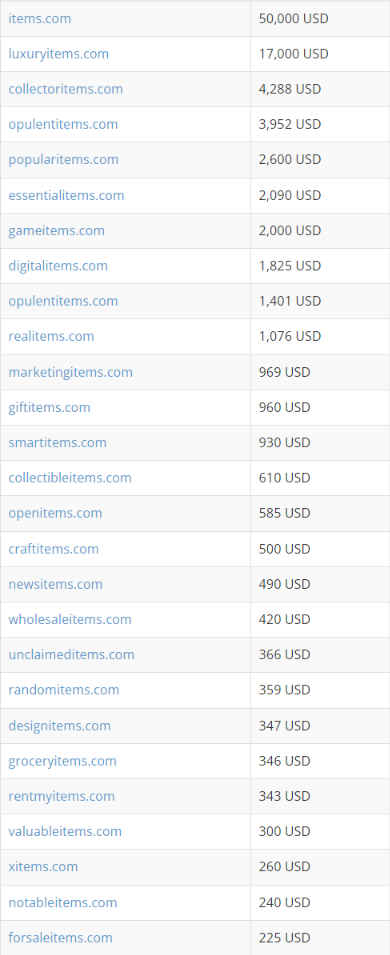Open smartitems.com domain
This screenshot has height=955, width=390.
pyautogui.click(x=57, y=443)
